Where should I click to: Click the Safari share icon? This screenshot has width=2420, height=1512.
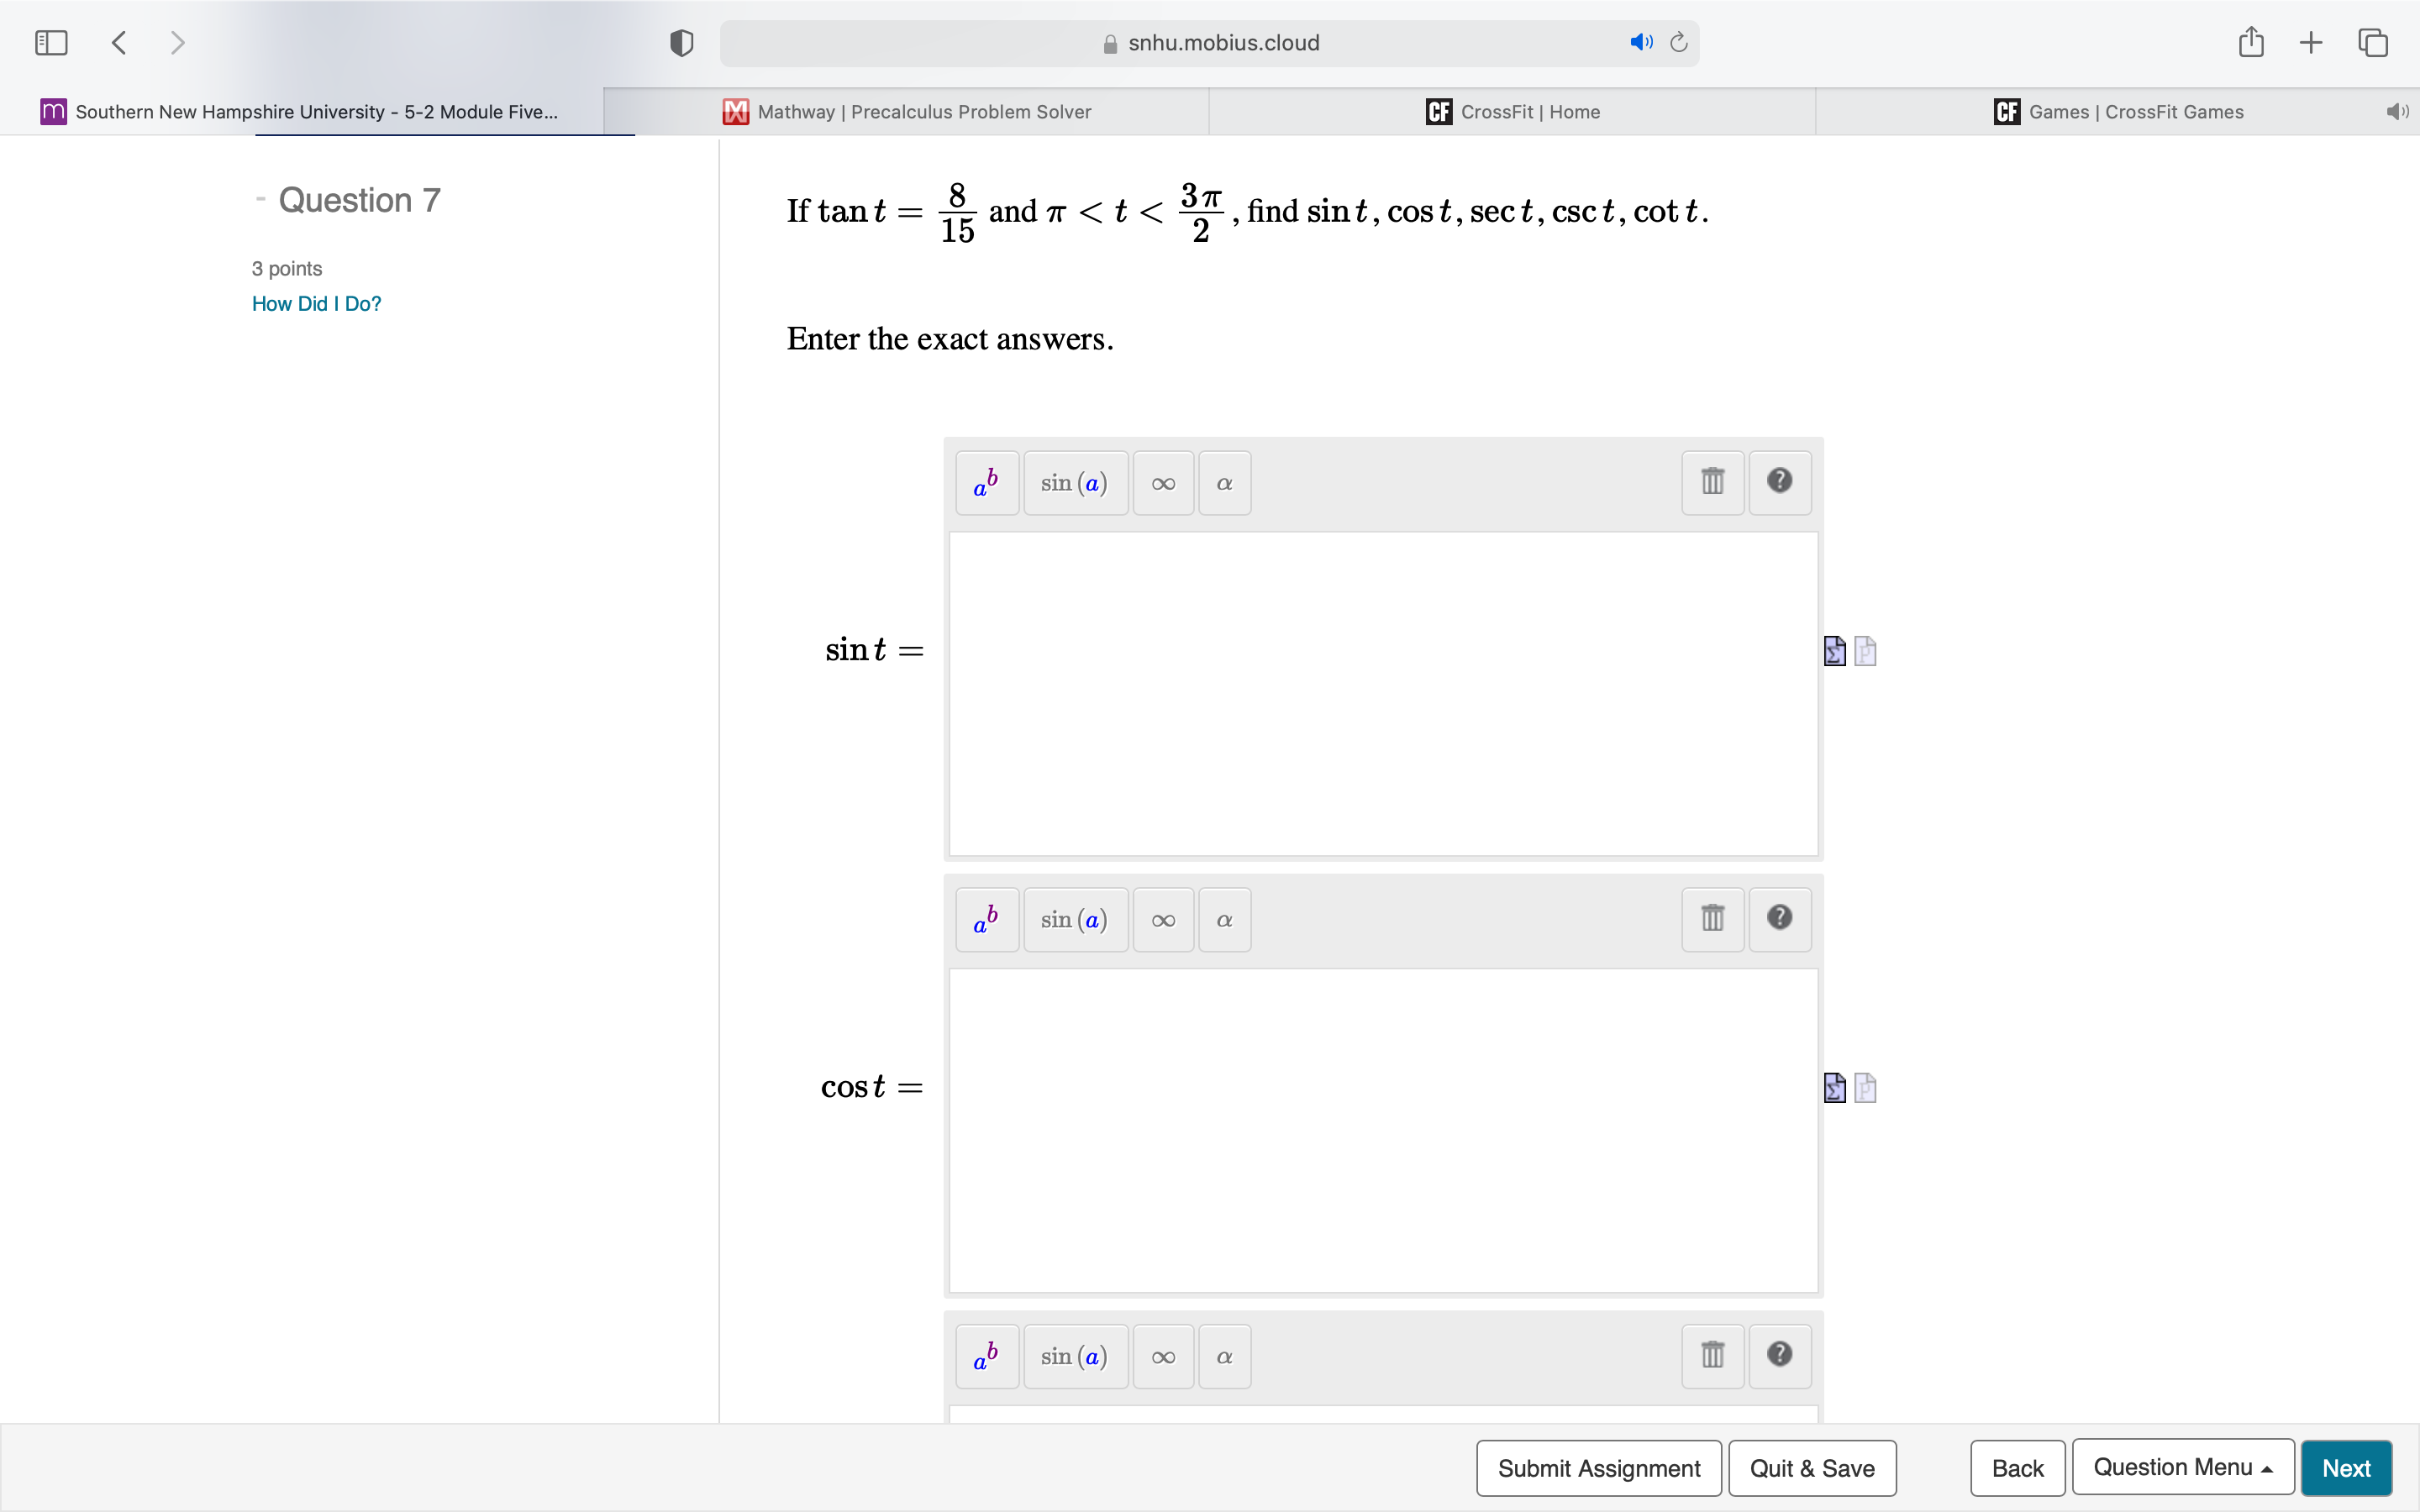2250,42
